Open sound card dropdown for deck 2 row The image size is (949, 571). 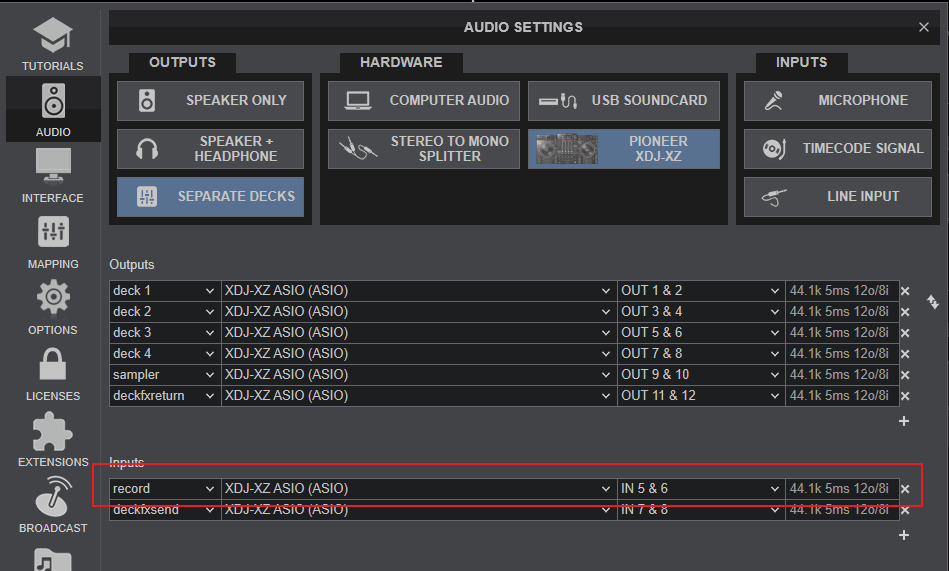[419, 312]
